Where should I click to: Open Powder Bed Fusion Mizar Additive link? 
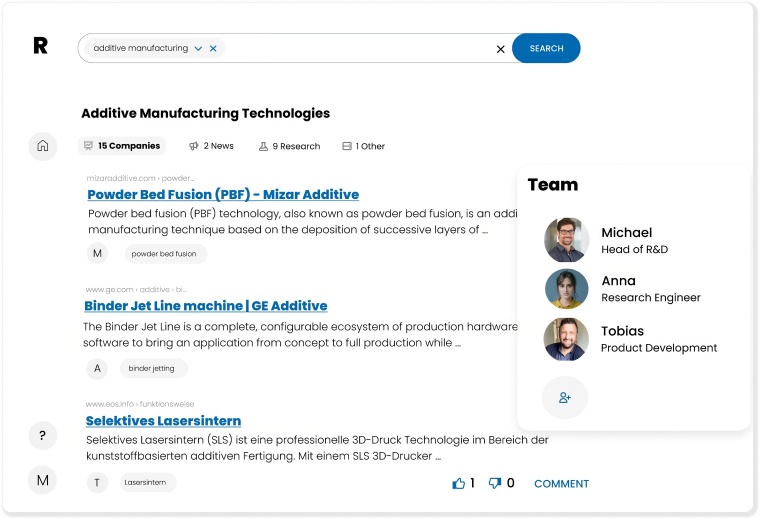click(x=223, y=194)
